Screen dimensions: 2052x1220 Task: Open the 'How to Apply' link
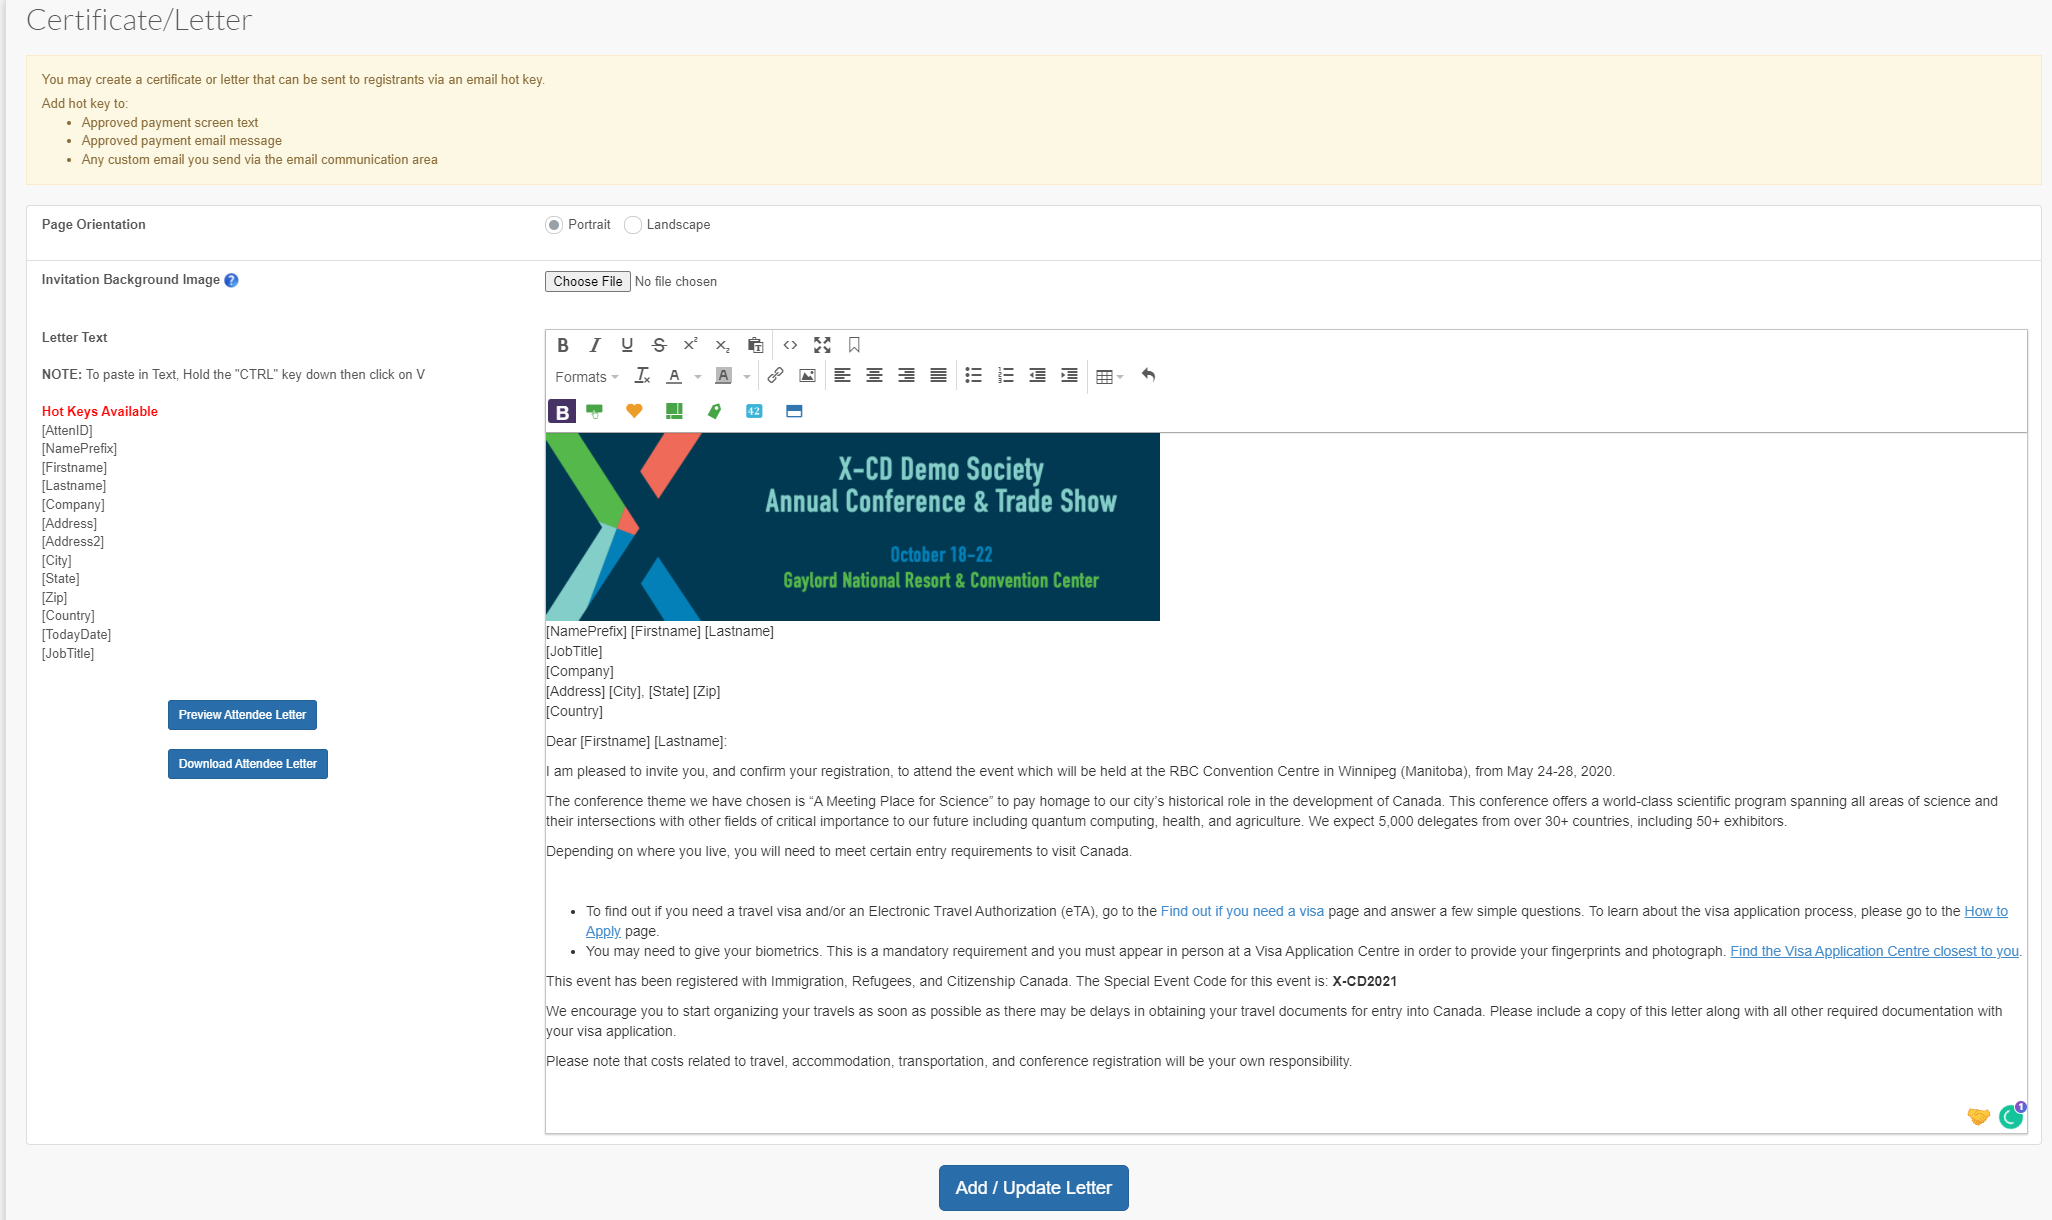tap(1986, 911)
